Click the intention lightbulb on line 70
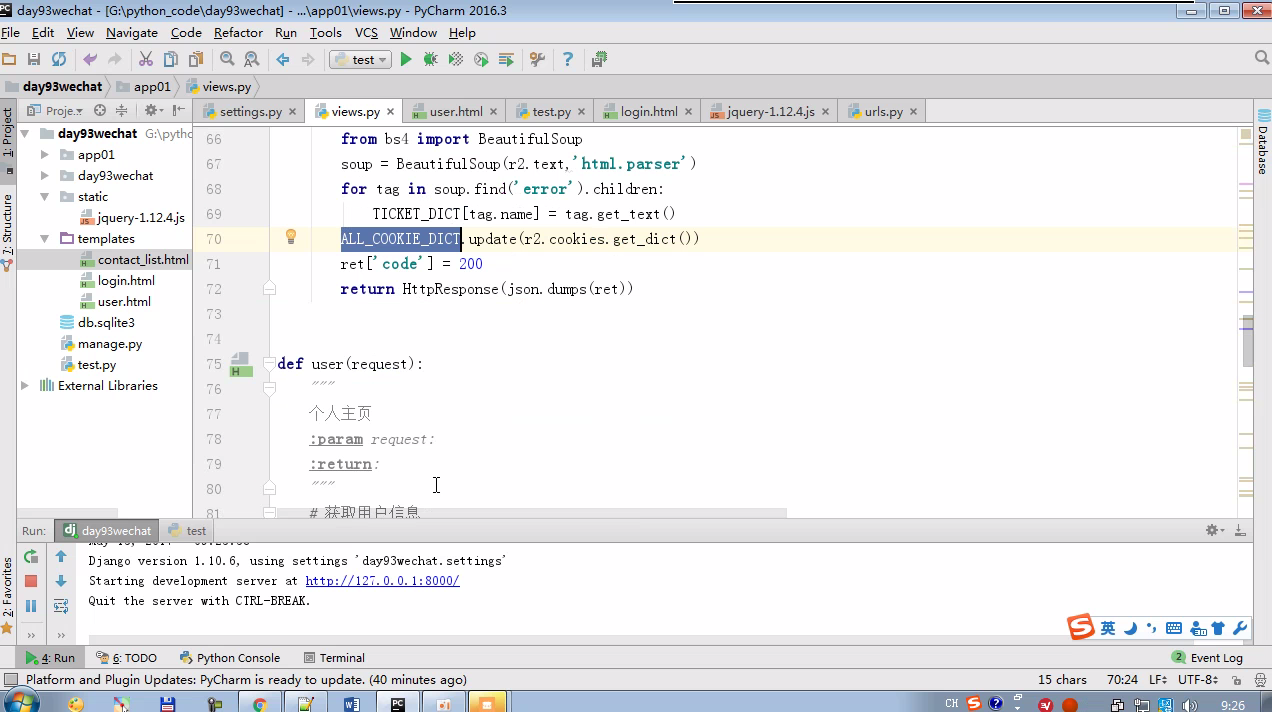Image resolution: width=1272 pixels, height=712 pixels. pyautogui.click(x=291, y=237)
